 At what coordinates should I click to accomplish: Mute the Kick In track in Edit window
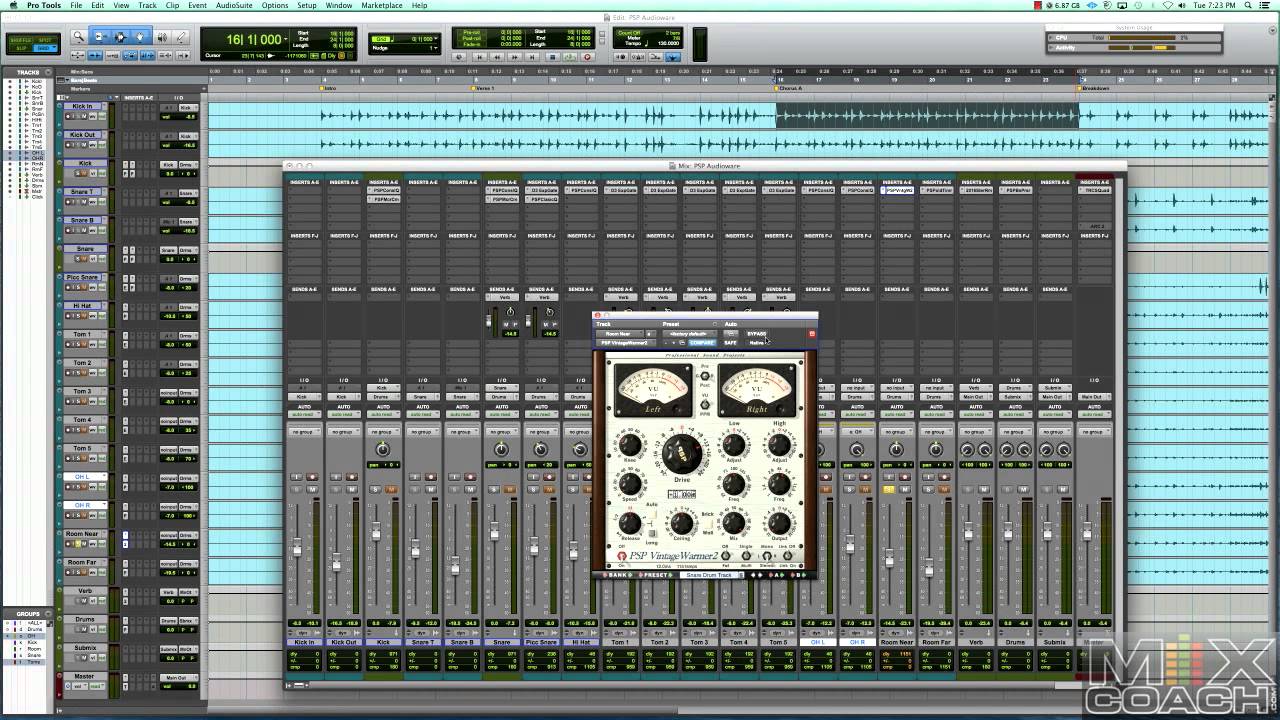point(84,116)
